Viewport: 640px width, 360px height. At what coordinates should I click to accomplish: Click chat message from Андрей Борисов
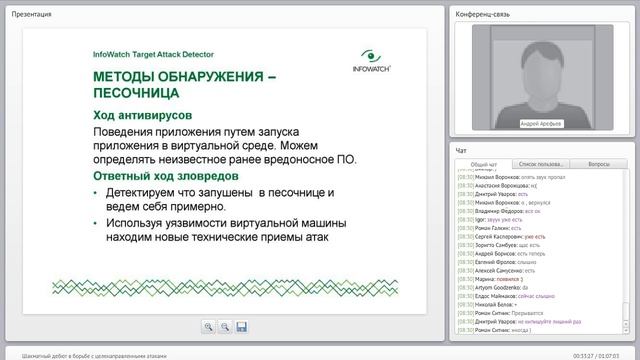pyautogui.click(x=501, y=253)
